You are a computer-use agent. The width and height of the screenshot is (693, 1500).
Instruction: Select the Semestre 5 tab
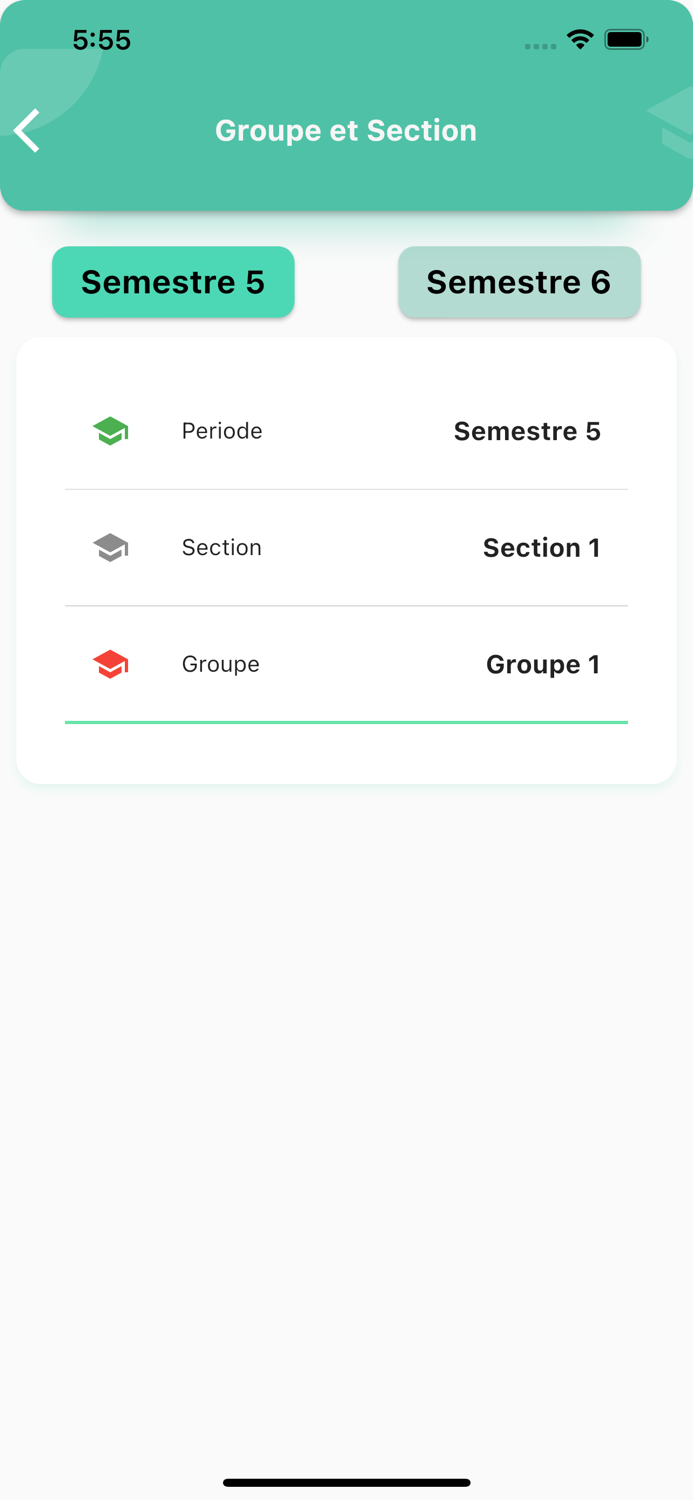173,282
